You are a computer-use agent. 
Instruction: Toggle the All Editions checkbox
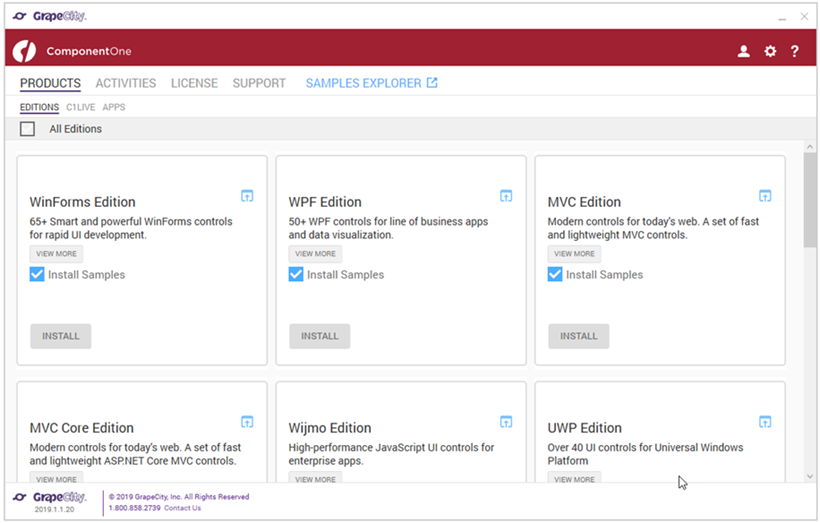(x=27, y=129)
